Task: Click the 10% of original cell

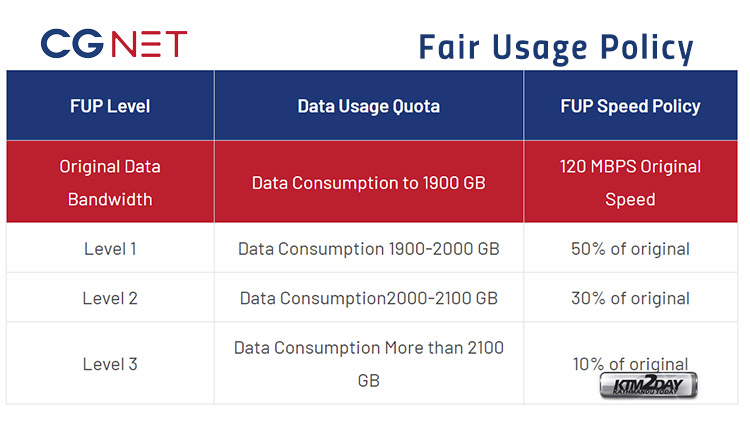Action: pos(630,364)
